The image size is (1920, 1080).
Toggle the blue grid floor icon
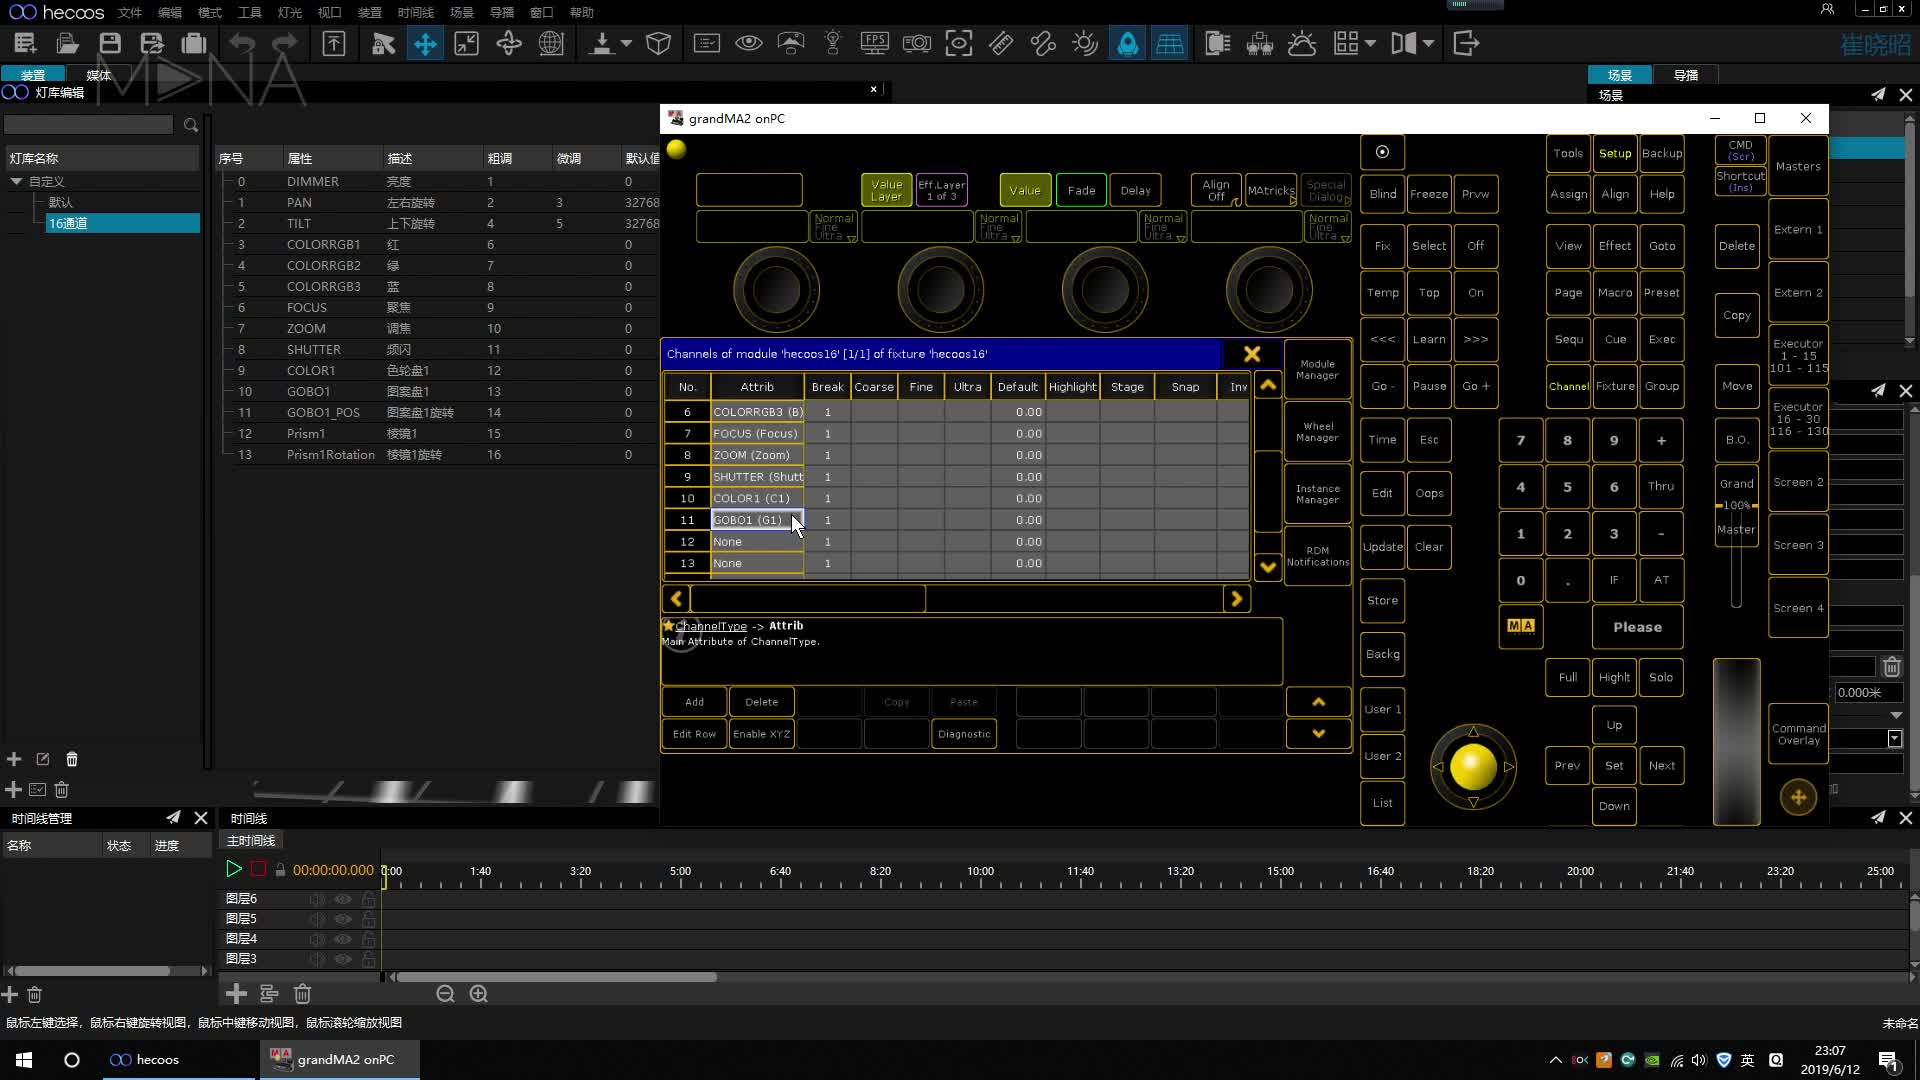[1169, 43]
